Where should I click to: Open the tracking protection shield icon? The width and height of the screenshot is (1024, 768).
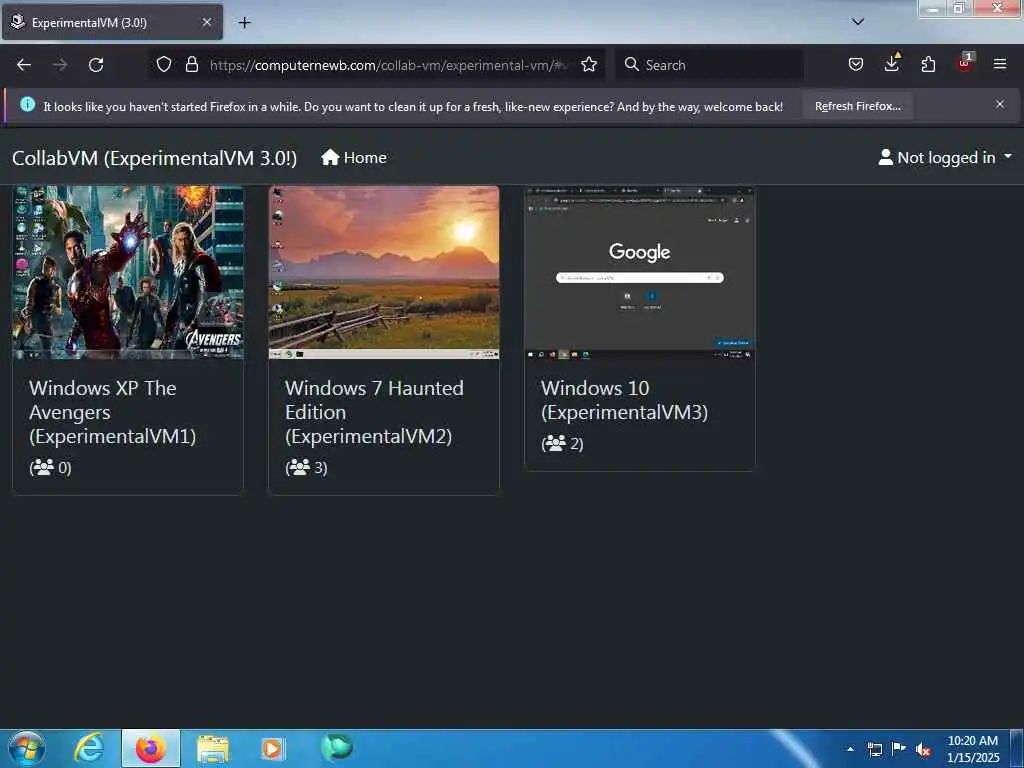coord(164,64)
